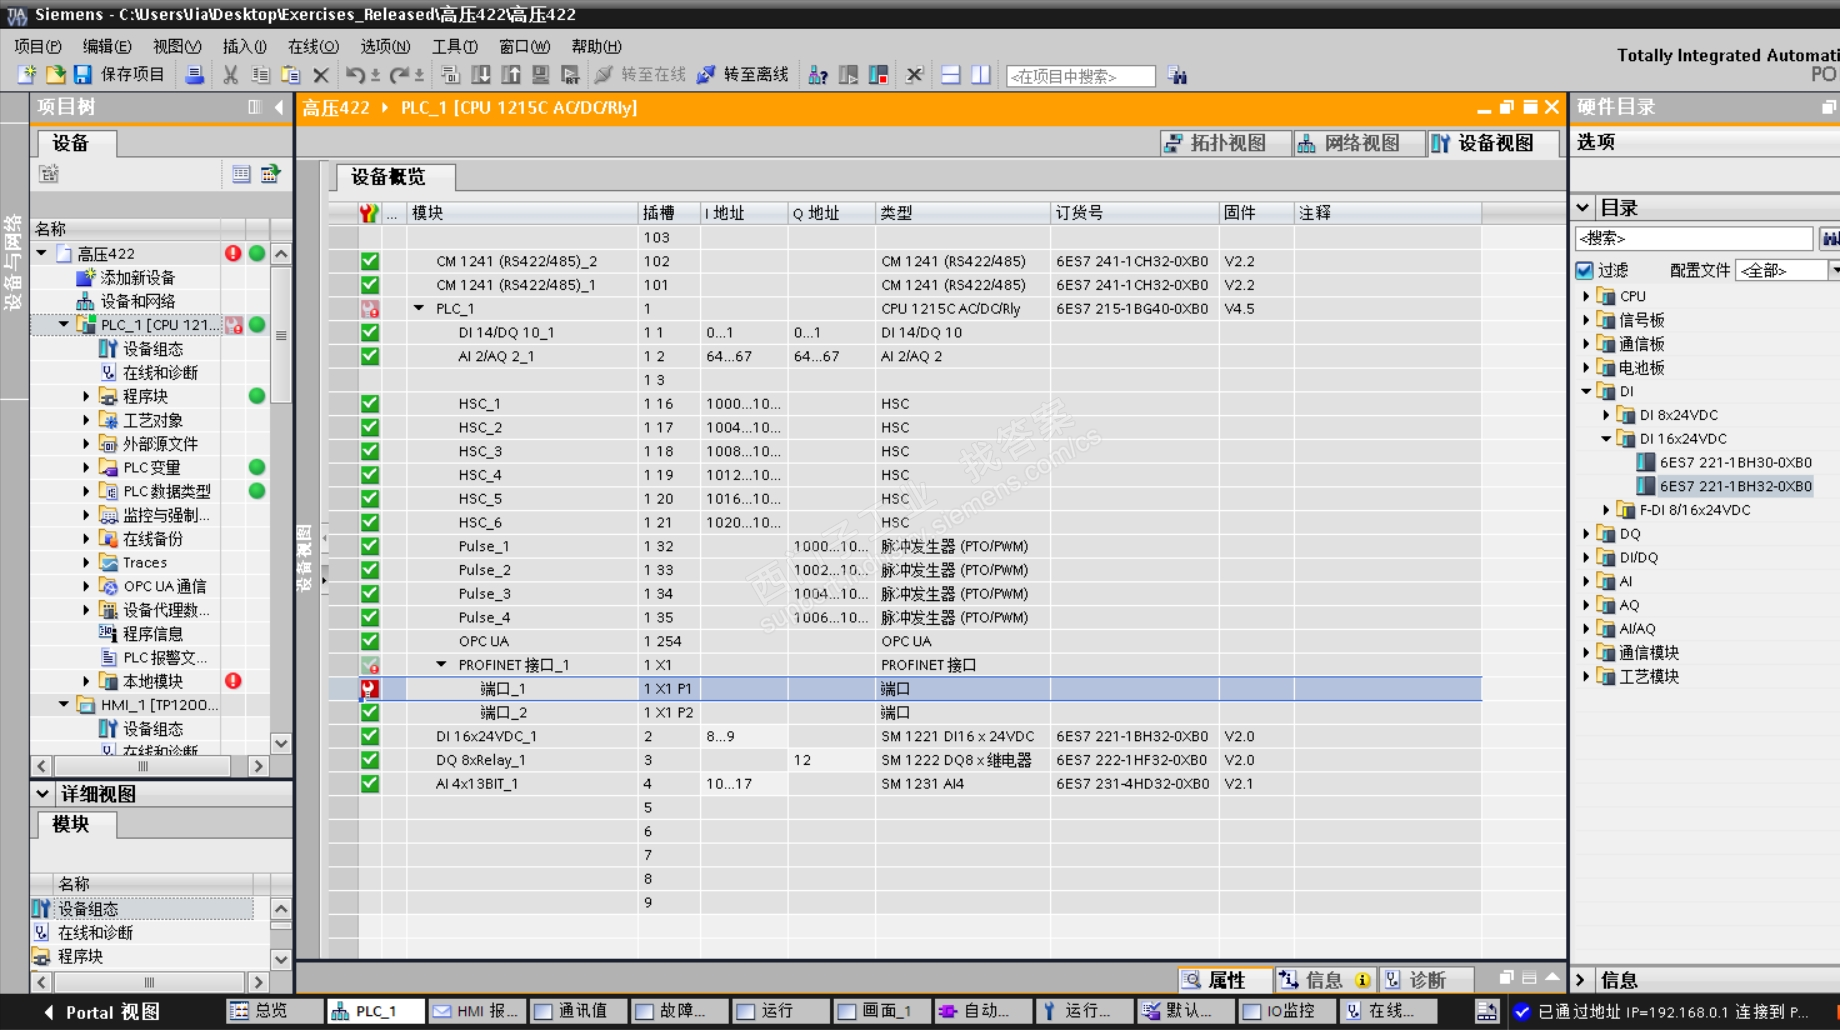Open the 项目 menu
The width and height of the screenshot is (1840, 1030).
38,46
